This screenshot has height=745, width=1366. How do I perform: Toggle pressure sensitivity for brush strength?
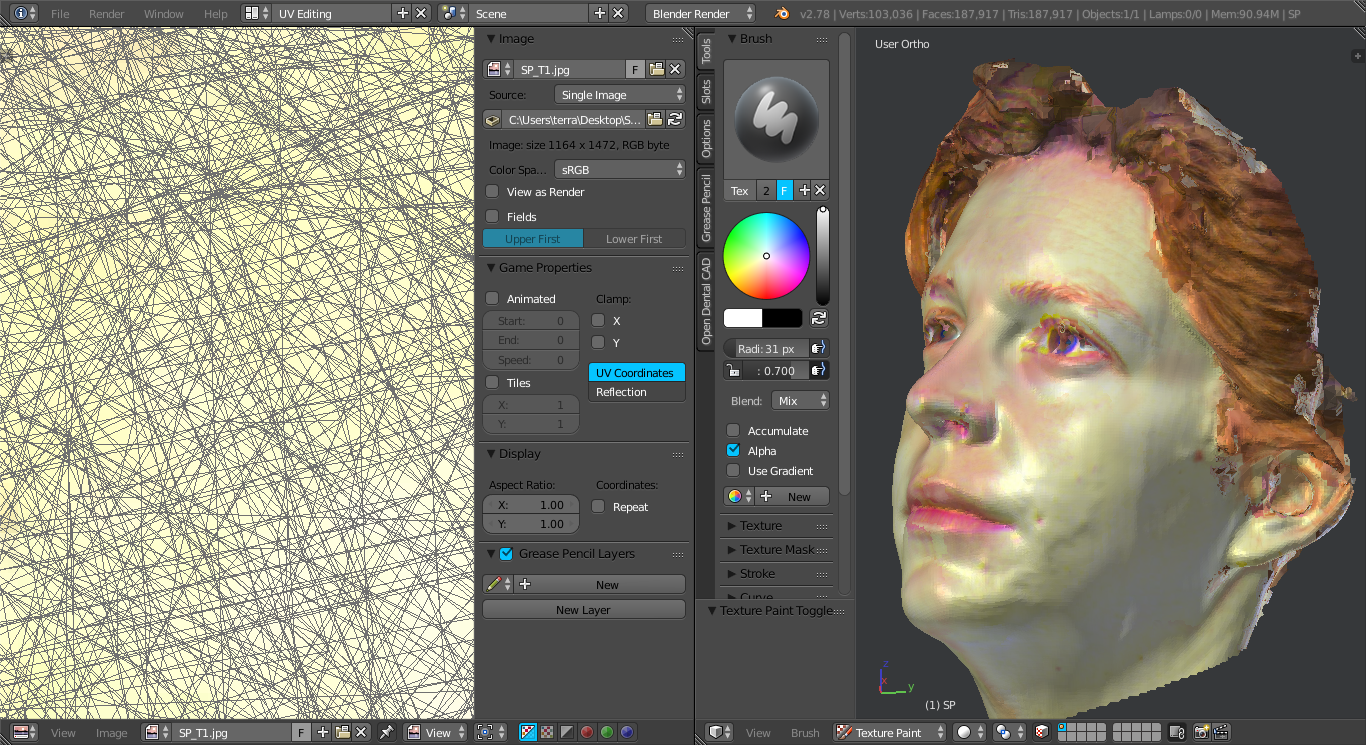tap(819, 370)
